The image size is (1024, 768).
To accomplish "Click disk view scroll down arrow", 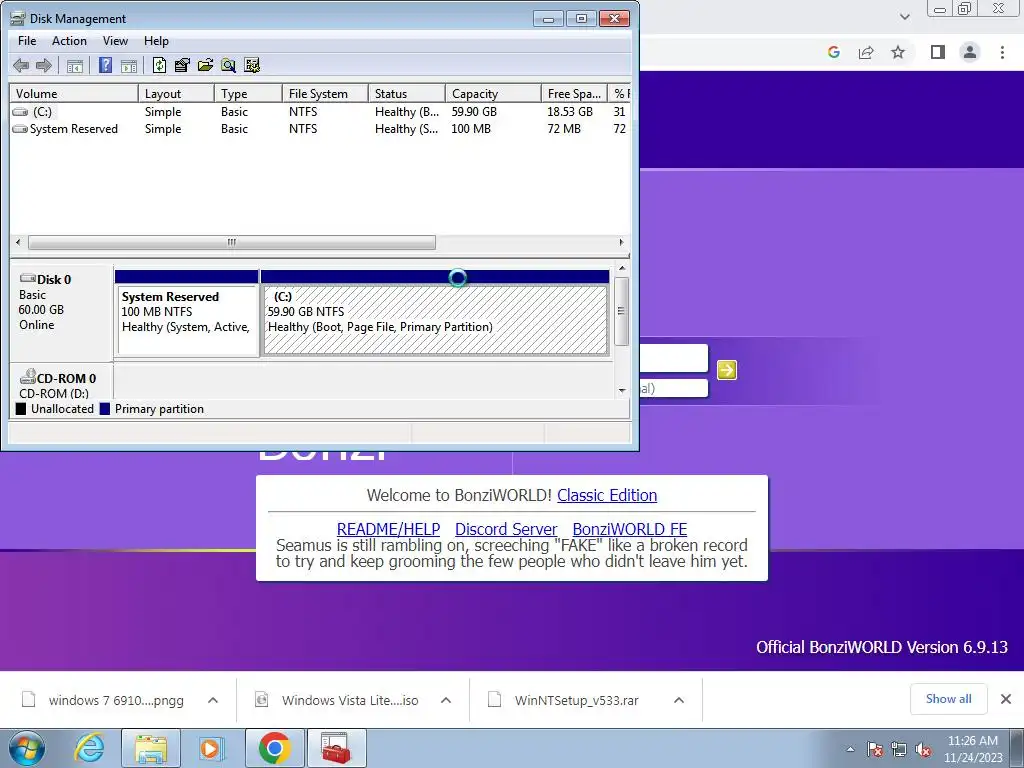I will tap(622, 391).
